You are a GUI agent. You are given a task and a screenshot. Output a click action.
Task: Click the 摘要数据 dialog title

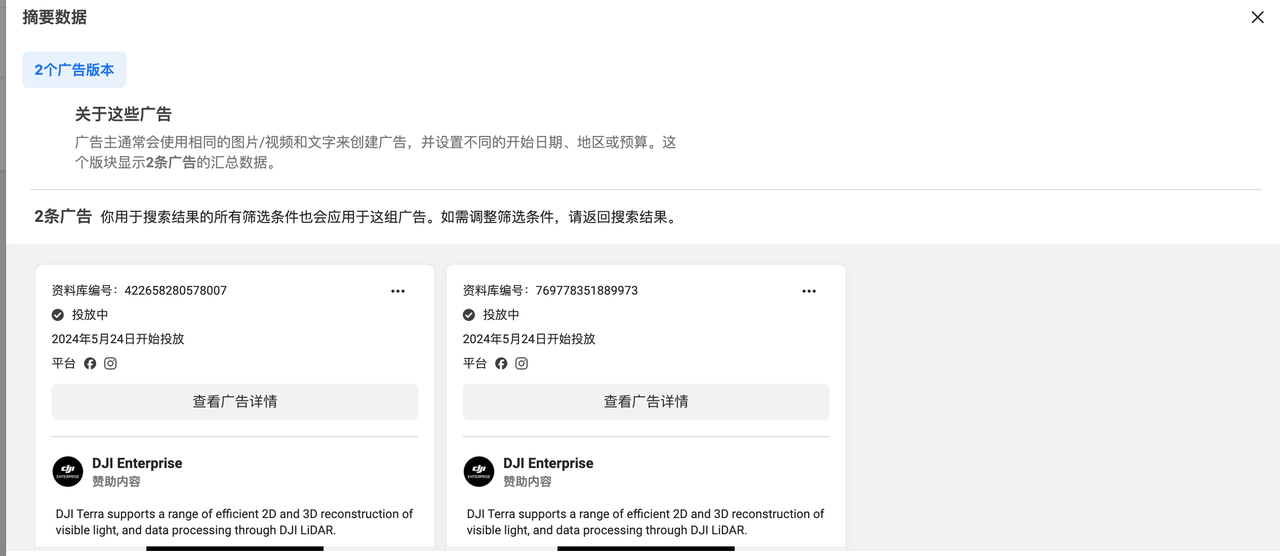point(55,17)
